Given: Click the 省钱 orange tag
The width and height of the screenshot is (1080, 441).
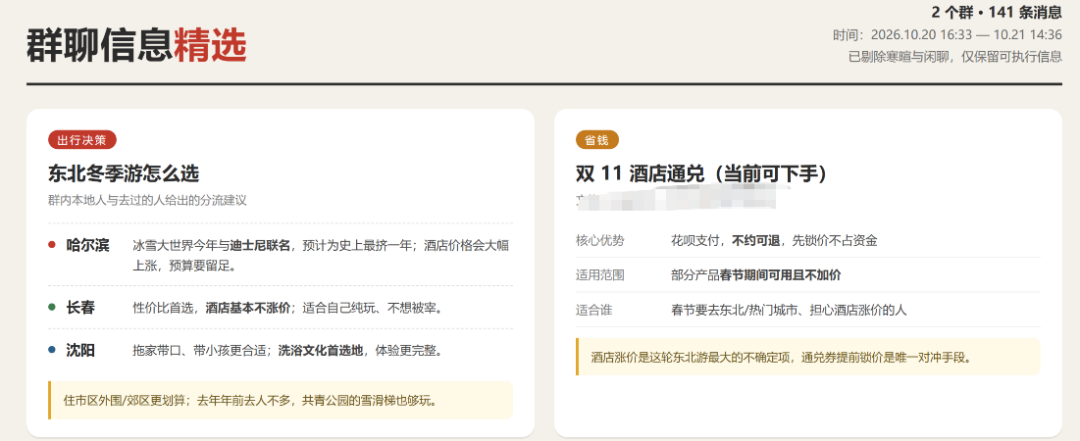Looking at the screenshot, I should pyautogui.click(x=597, y=141).
